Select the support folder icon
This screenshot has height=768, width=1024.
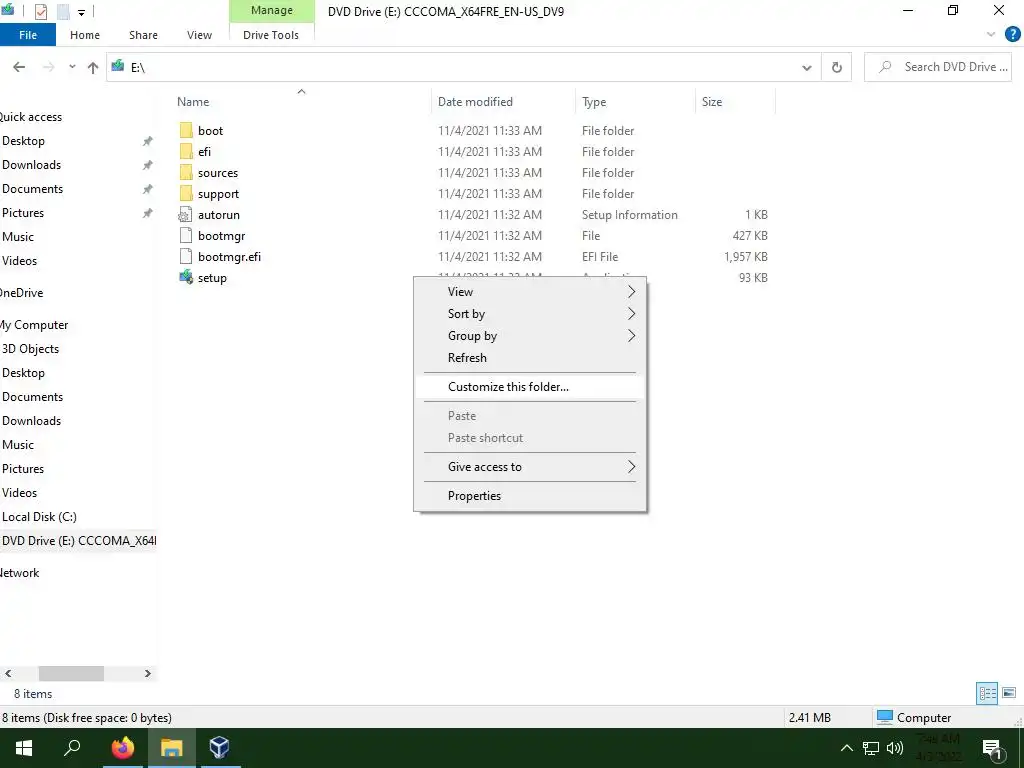coord(186,193)
